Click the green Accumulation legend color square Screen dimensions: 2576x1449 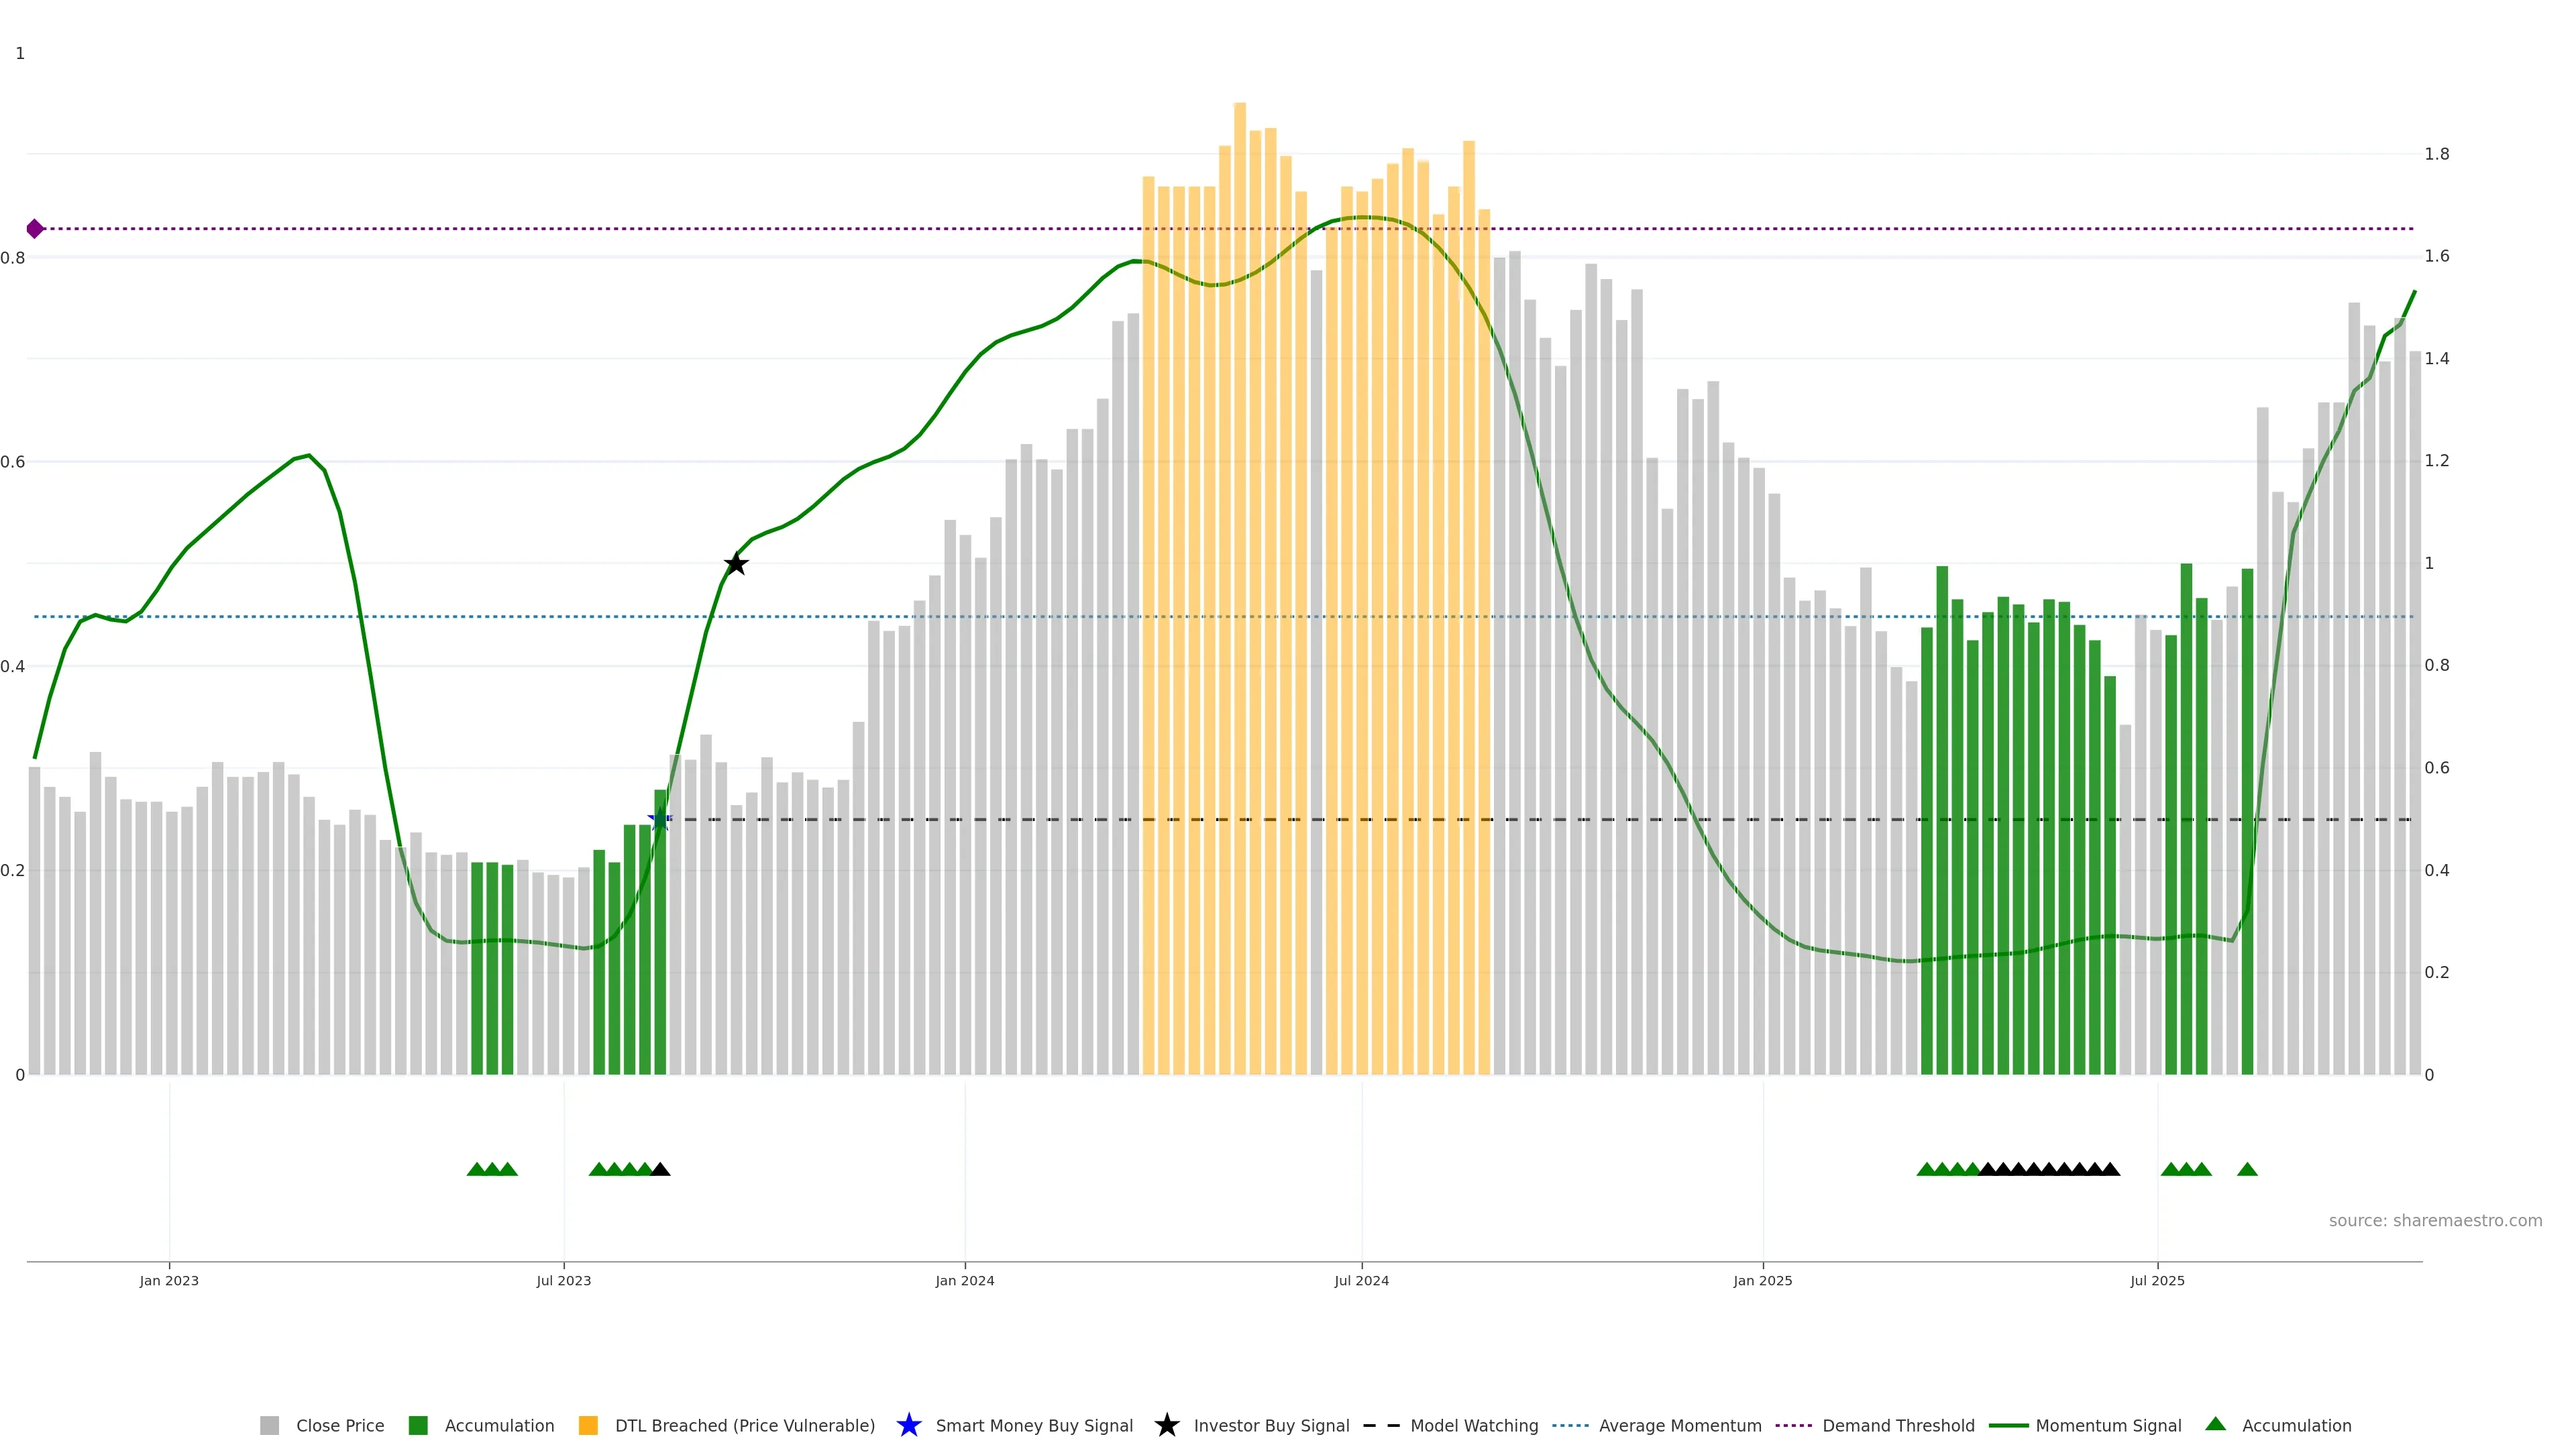tap(418, 1425)
